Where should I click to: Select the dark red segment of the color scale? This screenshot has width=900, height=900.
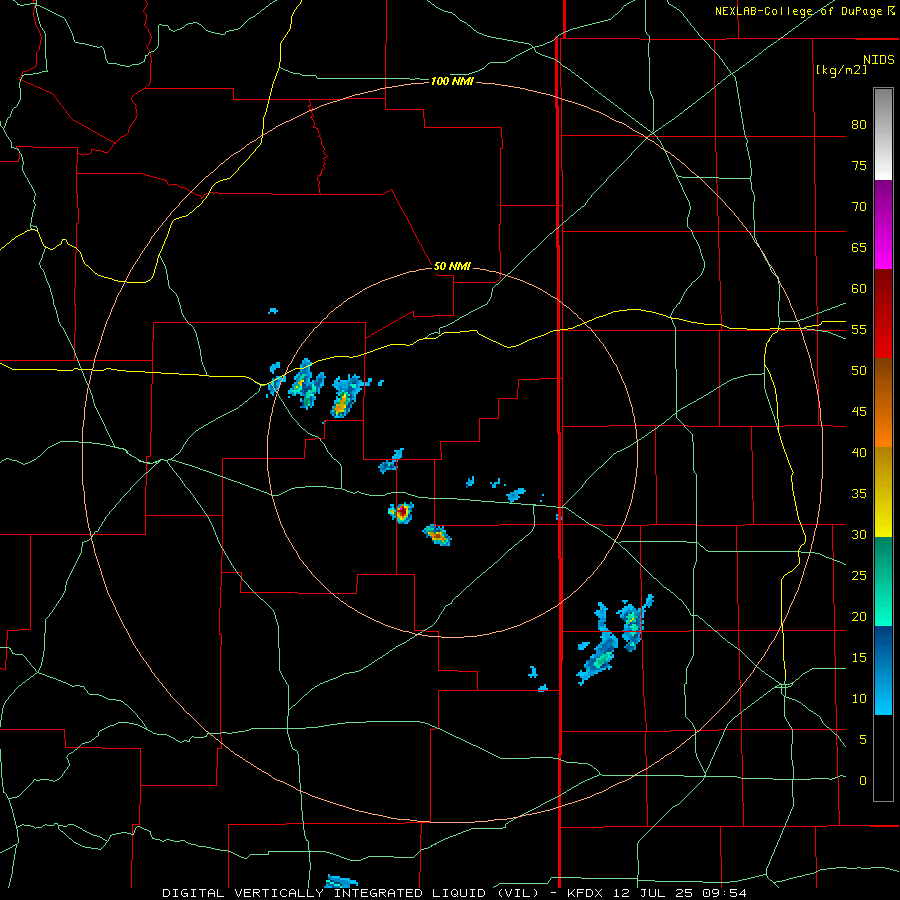click(883, 314)
